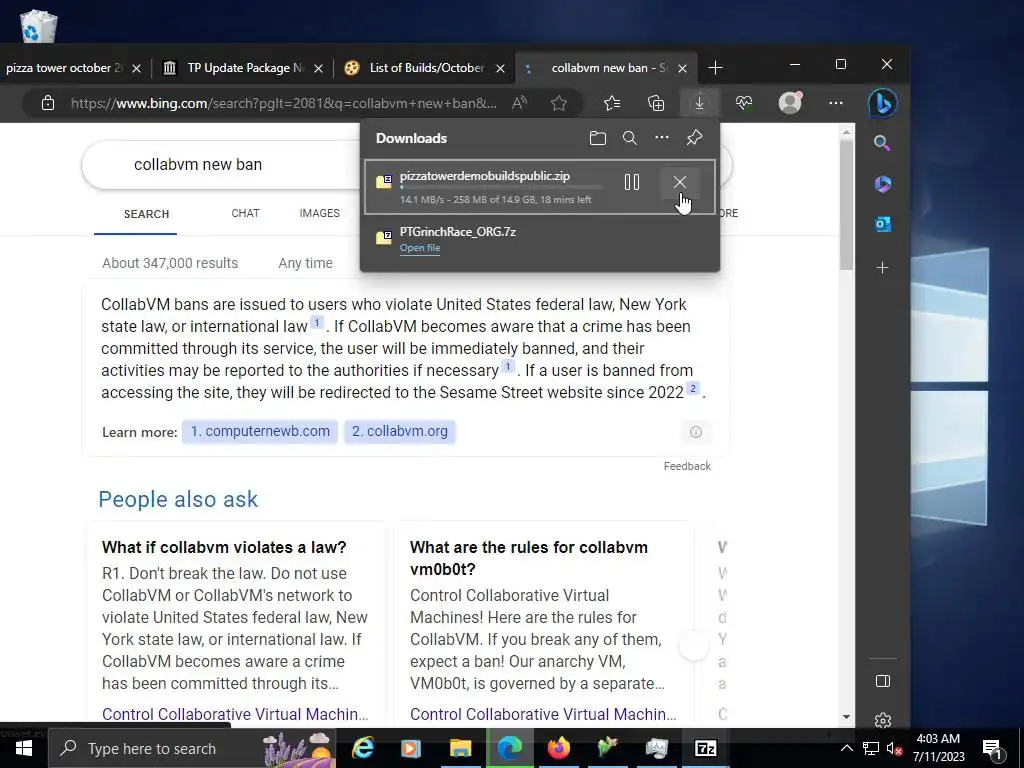Open Firefox from the taskbar

pyautogui.click(x=558, y=748)
